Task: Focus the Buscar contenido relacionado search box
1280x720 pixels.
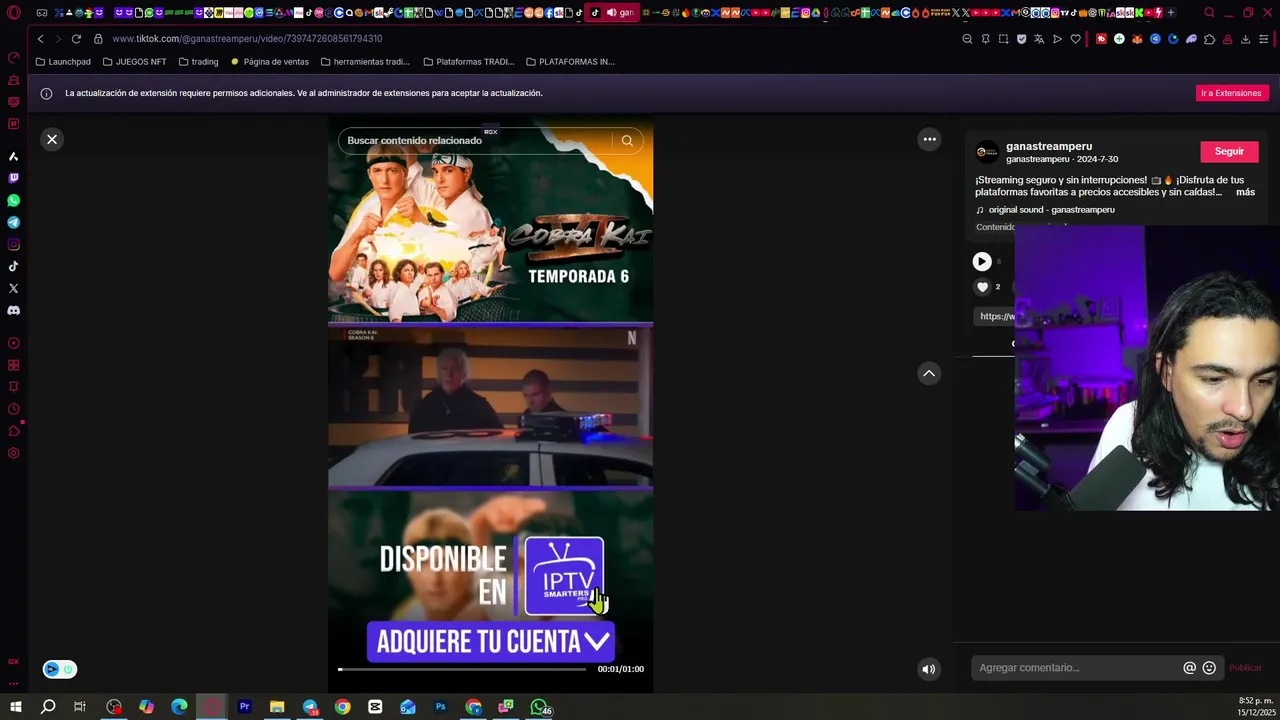Action: click(x=475, y=141)
